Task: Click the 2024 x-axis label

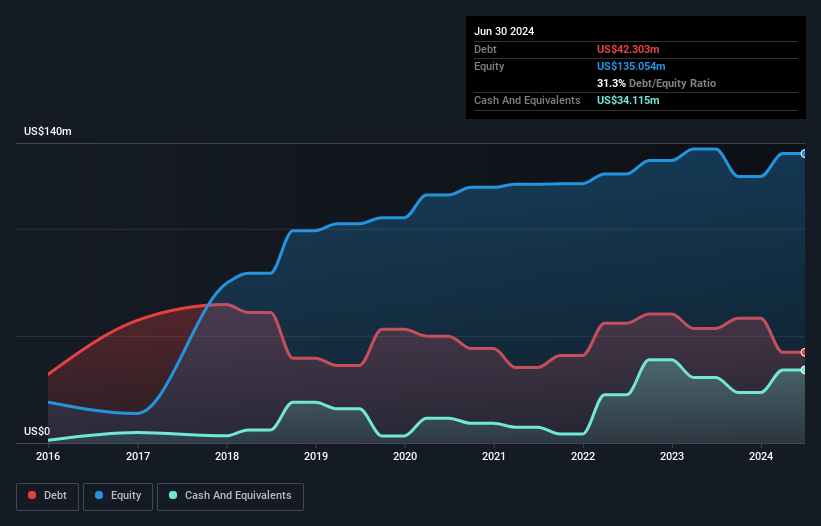Action: coord(761,456)
